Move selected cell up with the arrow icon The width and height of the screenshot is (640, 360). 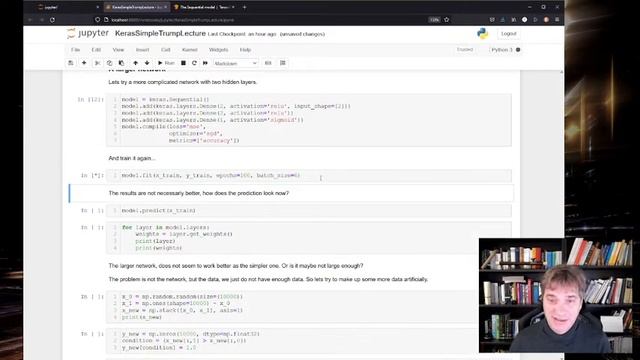coord(136,63)
